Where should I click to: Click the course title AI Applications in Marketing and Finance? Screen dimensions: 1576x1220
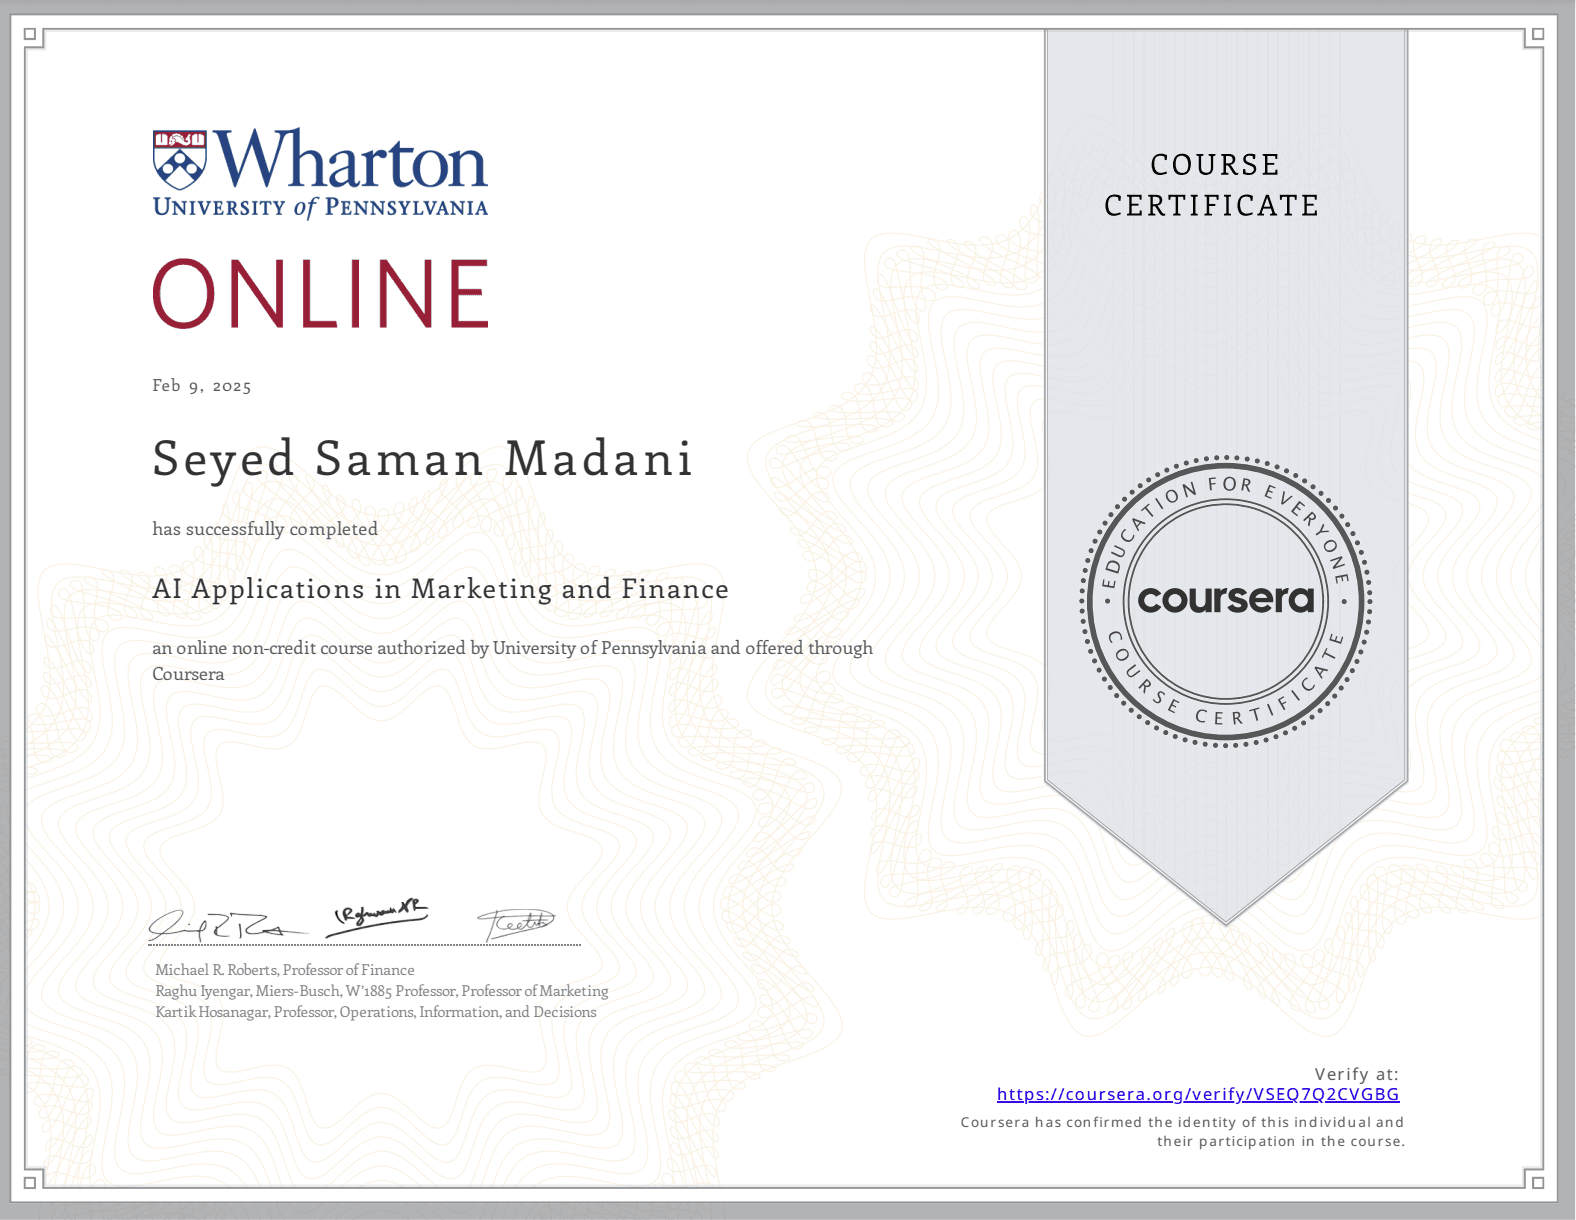pyautogui.click(x=440, y=589)
